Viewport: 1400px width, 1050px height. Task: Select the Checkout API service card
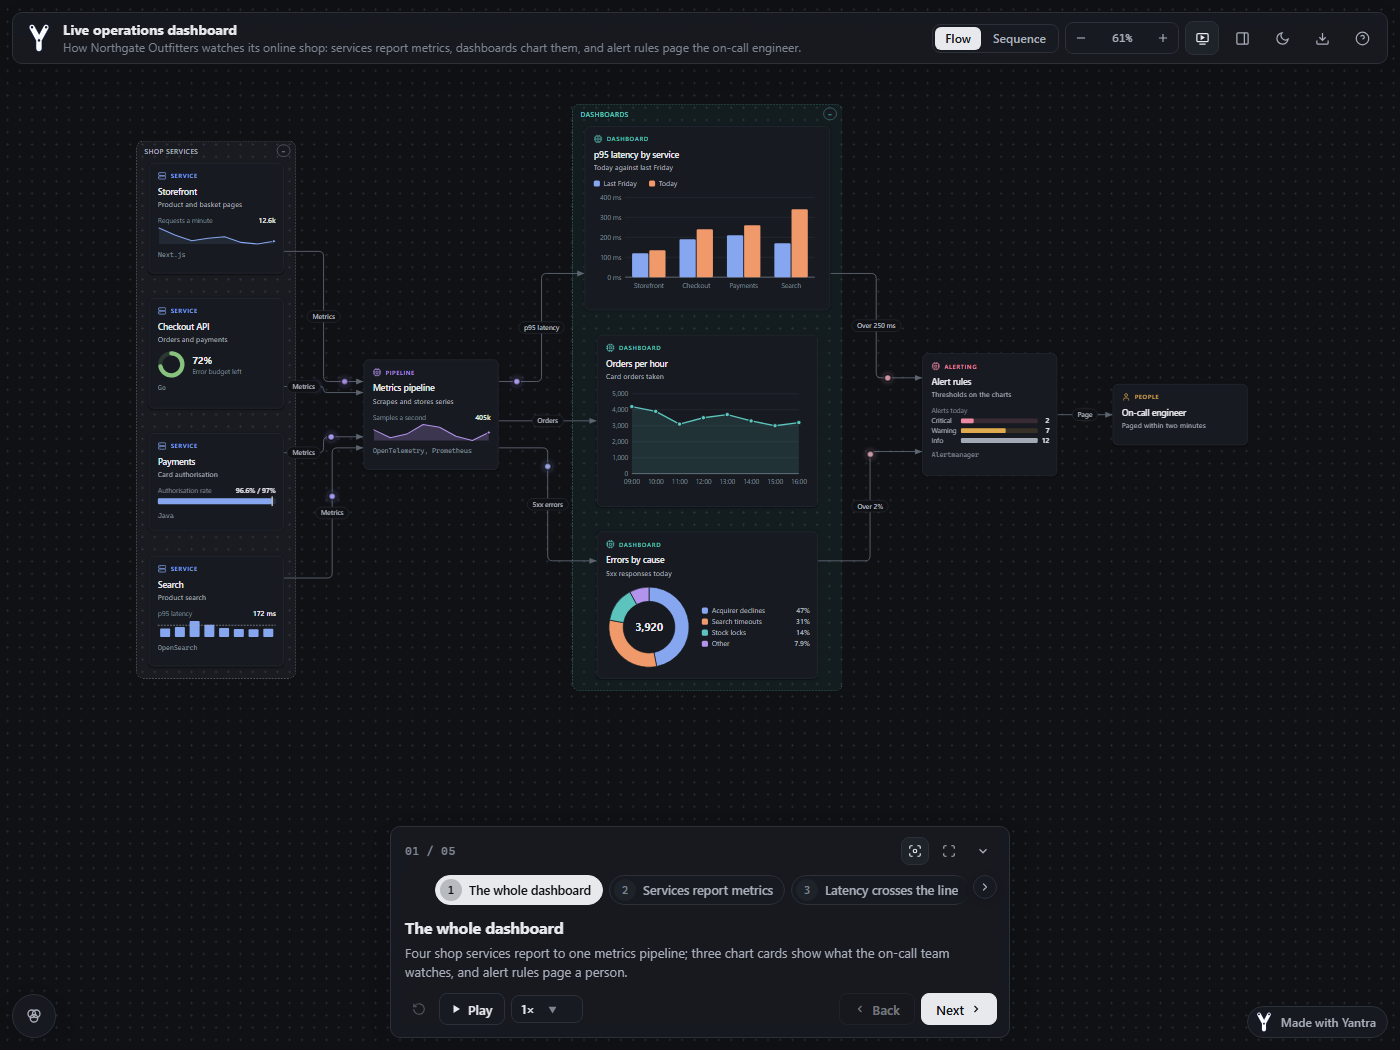[216, 353]
